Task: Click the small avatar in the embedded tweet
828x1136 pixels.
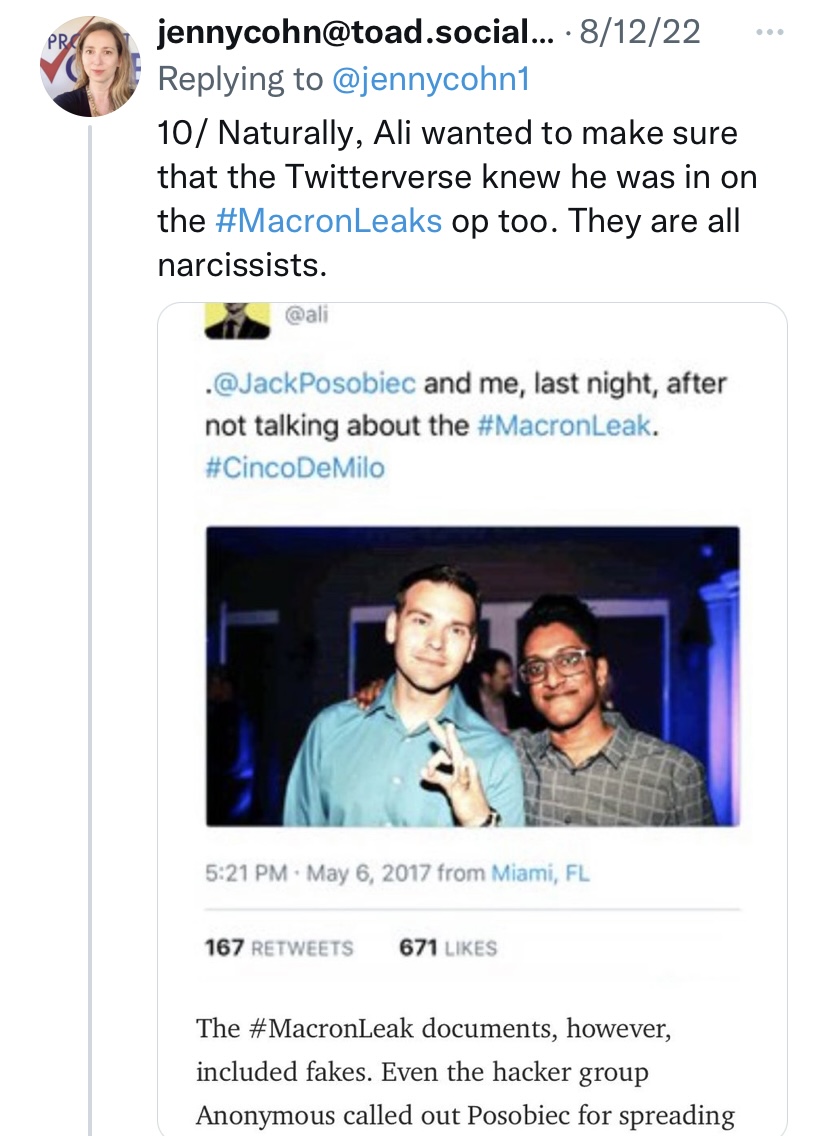Action: 237,320
